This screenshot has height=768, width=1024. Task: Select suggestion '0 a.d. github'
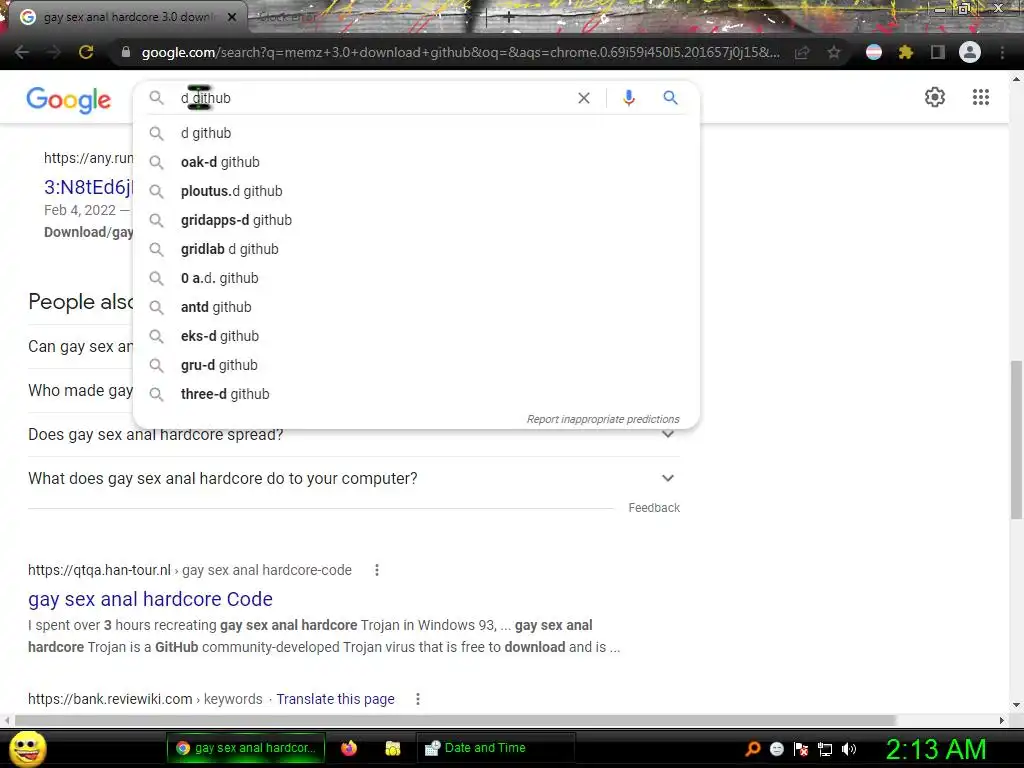click(x=416, y=278)
